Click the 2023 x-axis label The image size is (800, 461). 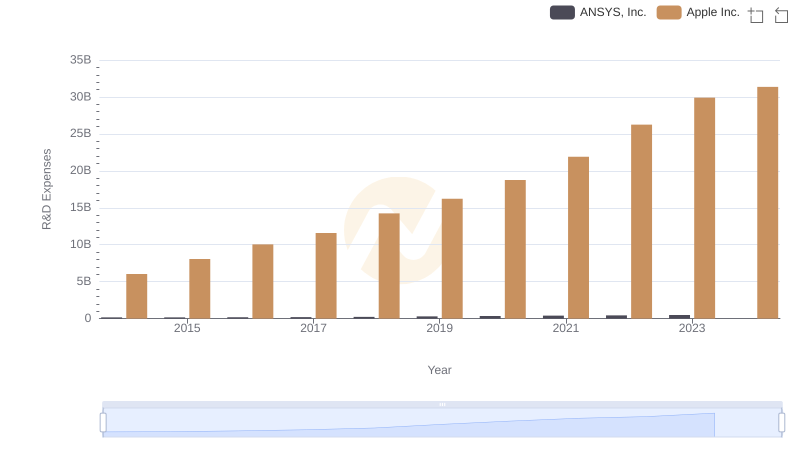(x=691, y=328)
